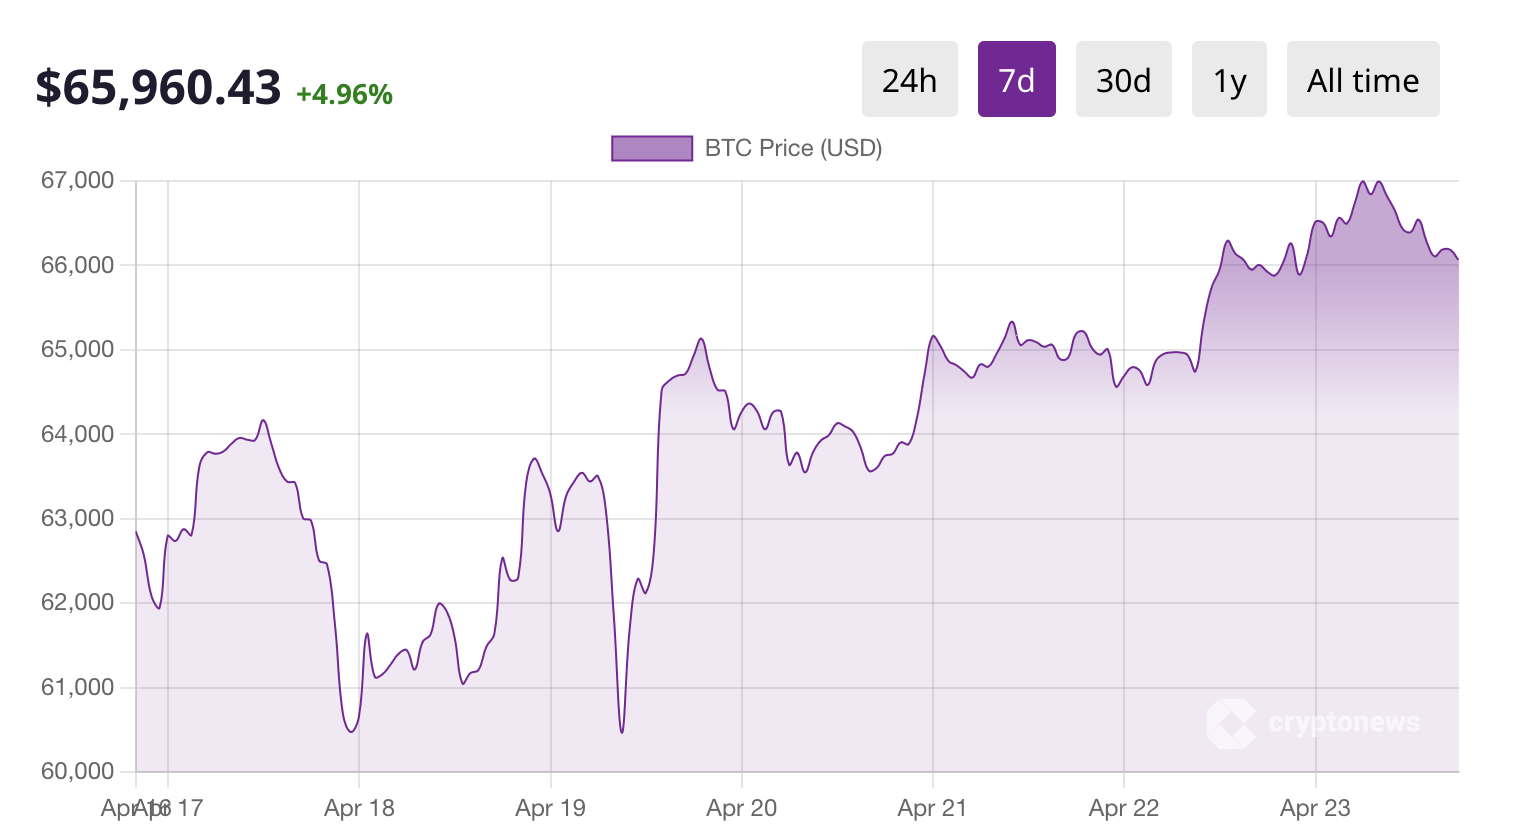Image resolution: width=1514 pixels, height=840 pixels.
Task: Click the cryptonews diamond watermark logo
Action: [x=1232, y=722]
